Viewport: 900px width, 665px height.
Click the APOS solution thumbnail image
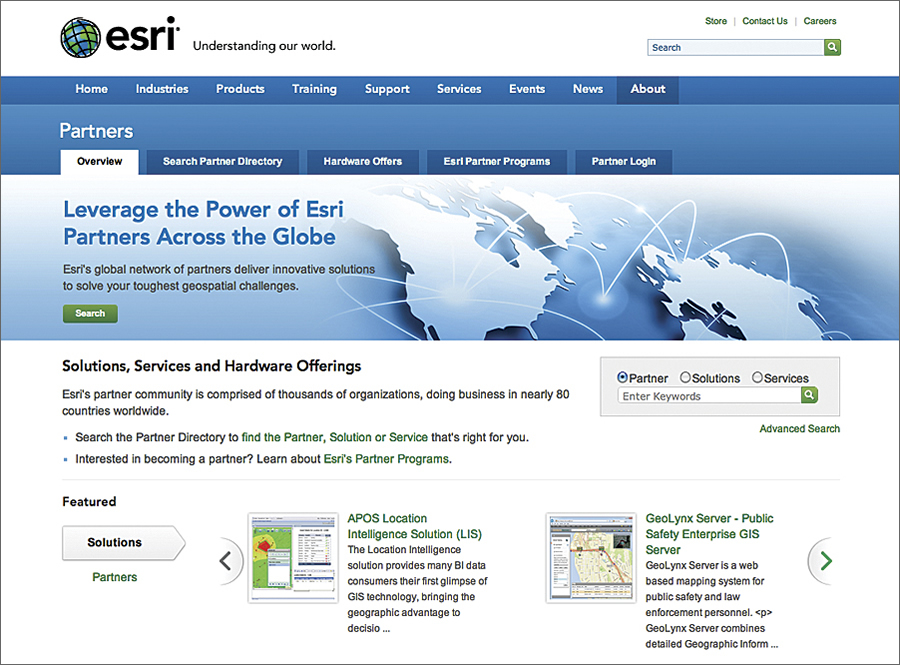pos(293,558)
